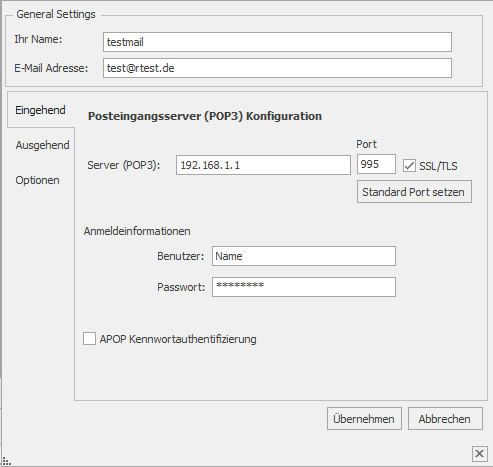
Task: Focus the Passwort field
Action: [304, 287]
